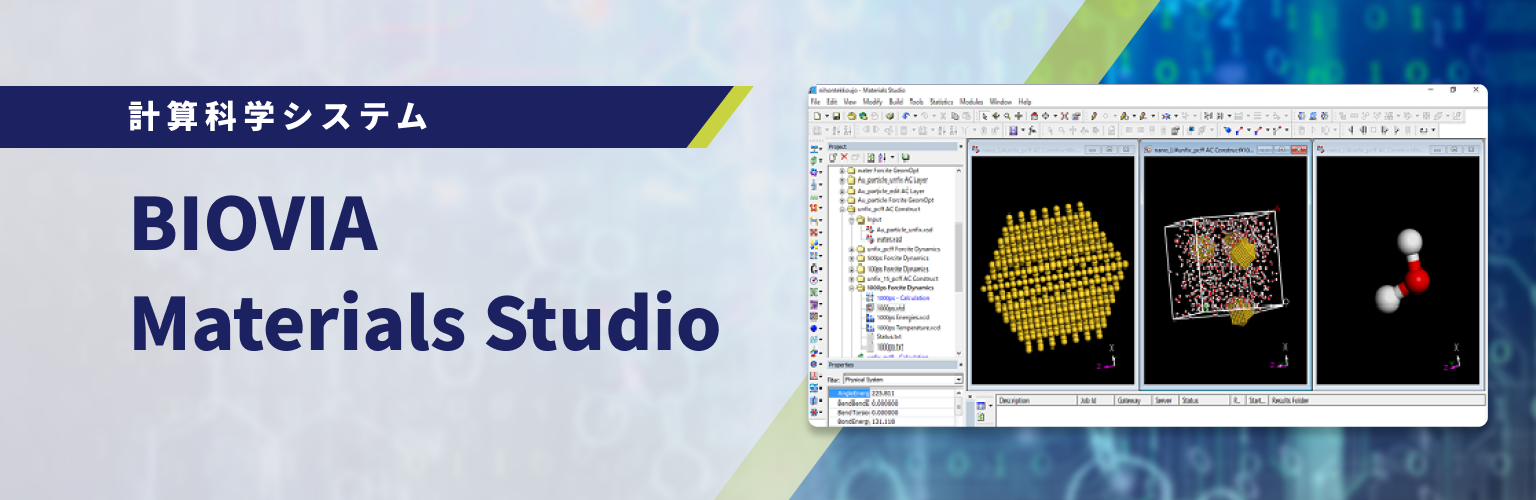Viewport: 1536px width, 500px height.
Task: Close the middle AC Construct document window
Action: [1299, 149]
